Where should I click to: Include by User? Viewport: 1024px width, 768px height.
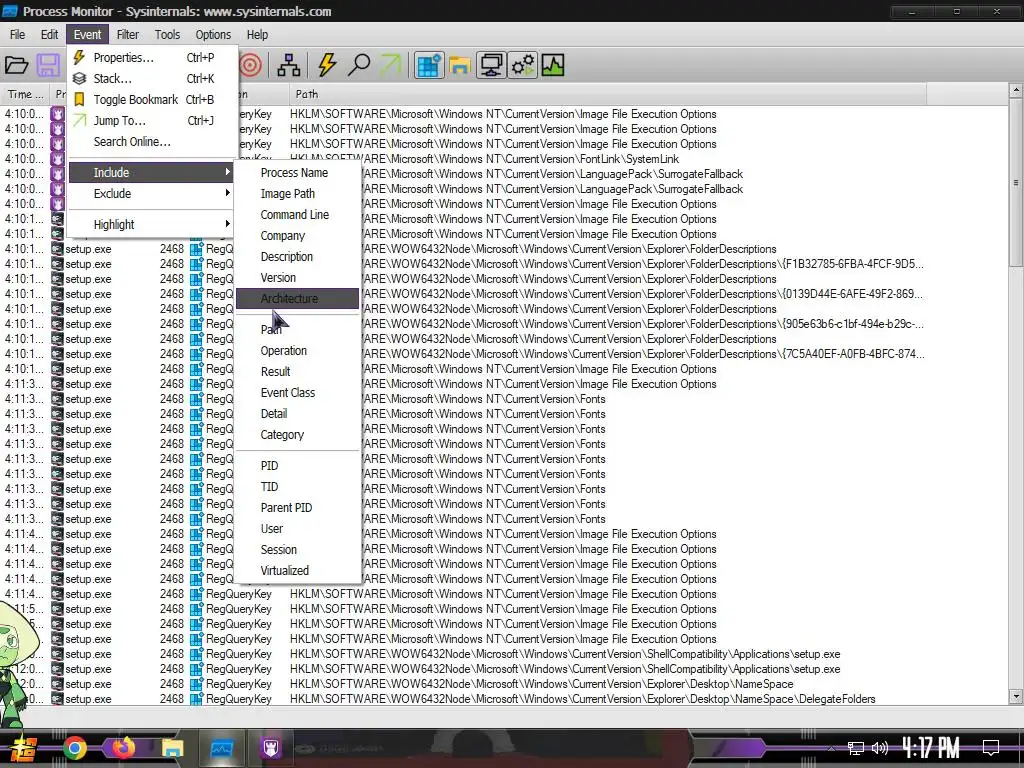click(x=297, y=528)
